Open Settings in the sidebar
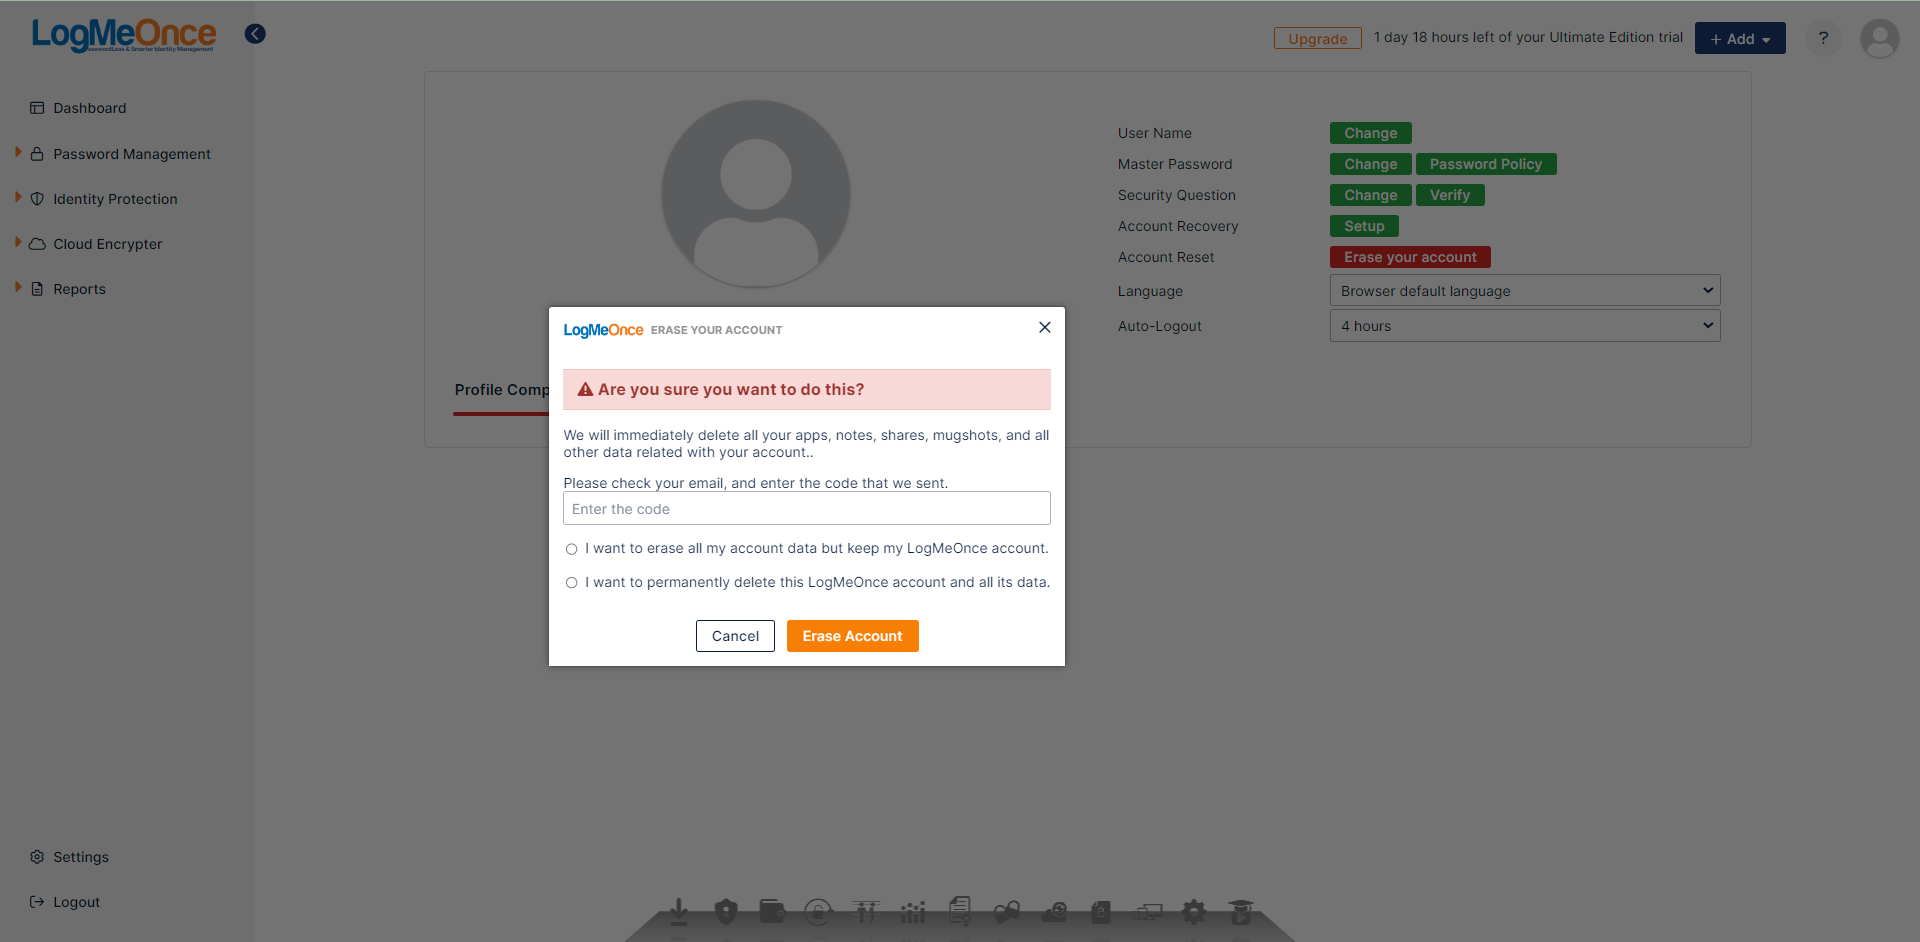Image resolution: width=1920 pixels, height=942 pixels. pyautogui.click(x=70, y=857)
